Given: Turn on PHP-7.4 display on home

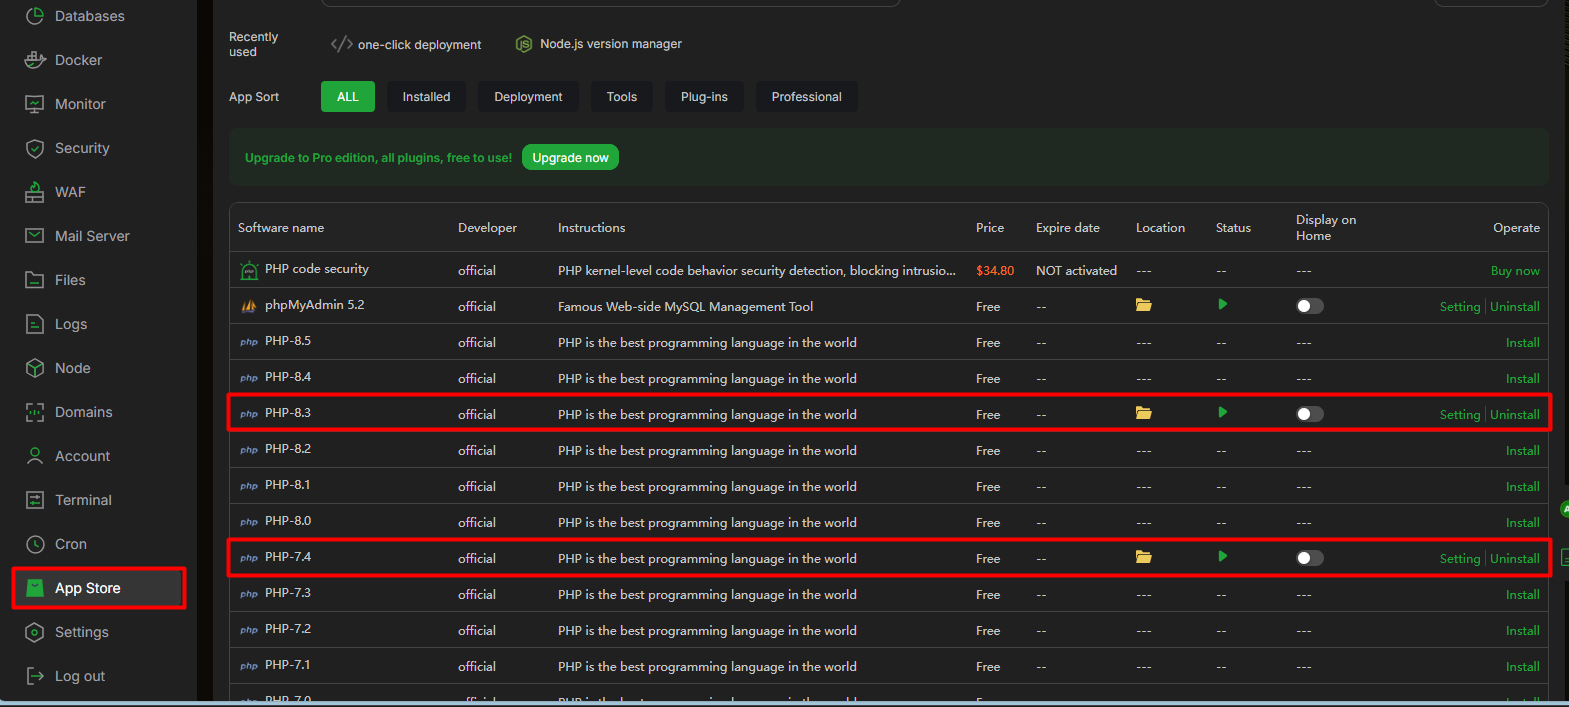Looking at the screenshot, I should (x=1309, y=558).
